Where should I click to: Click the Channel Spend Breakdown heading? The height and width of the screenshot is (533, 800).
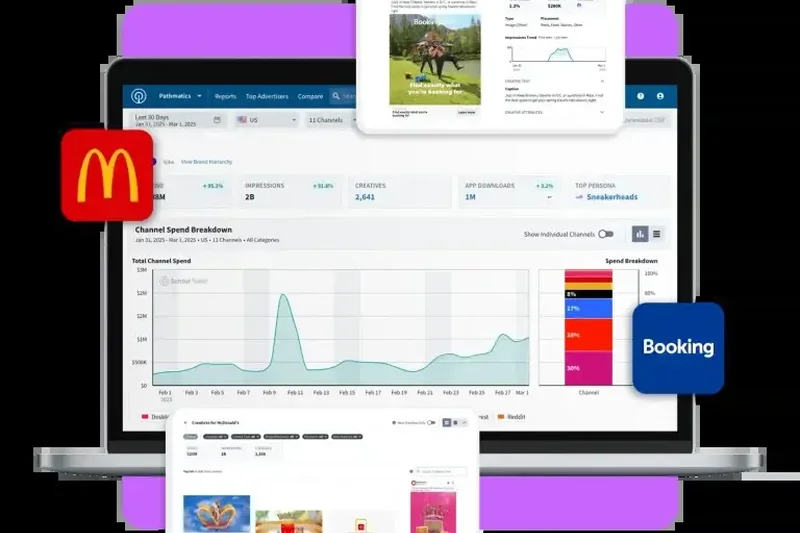pos(183,230)
